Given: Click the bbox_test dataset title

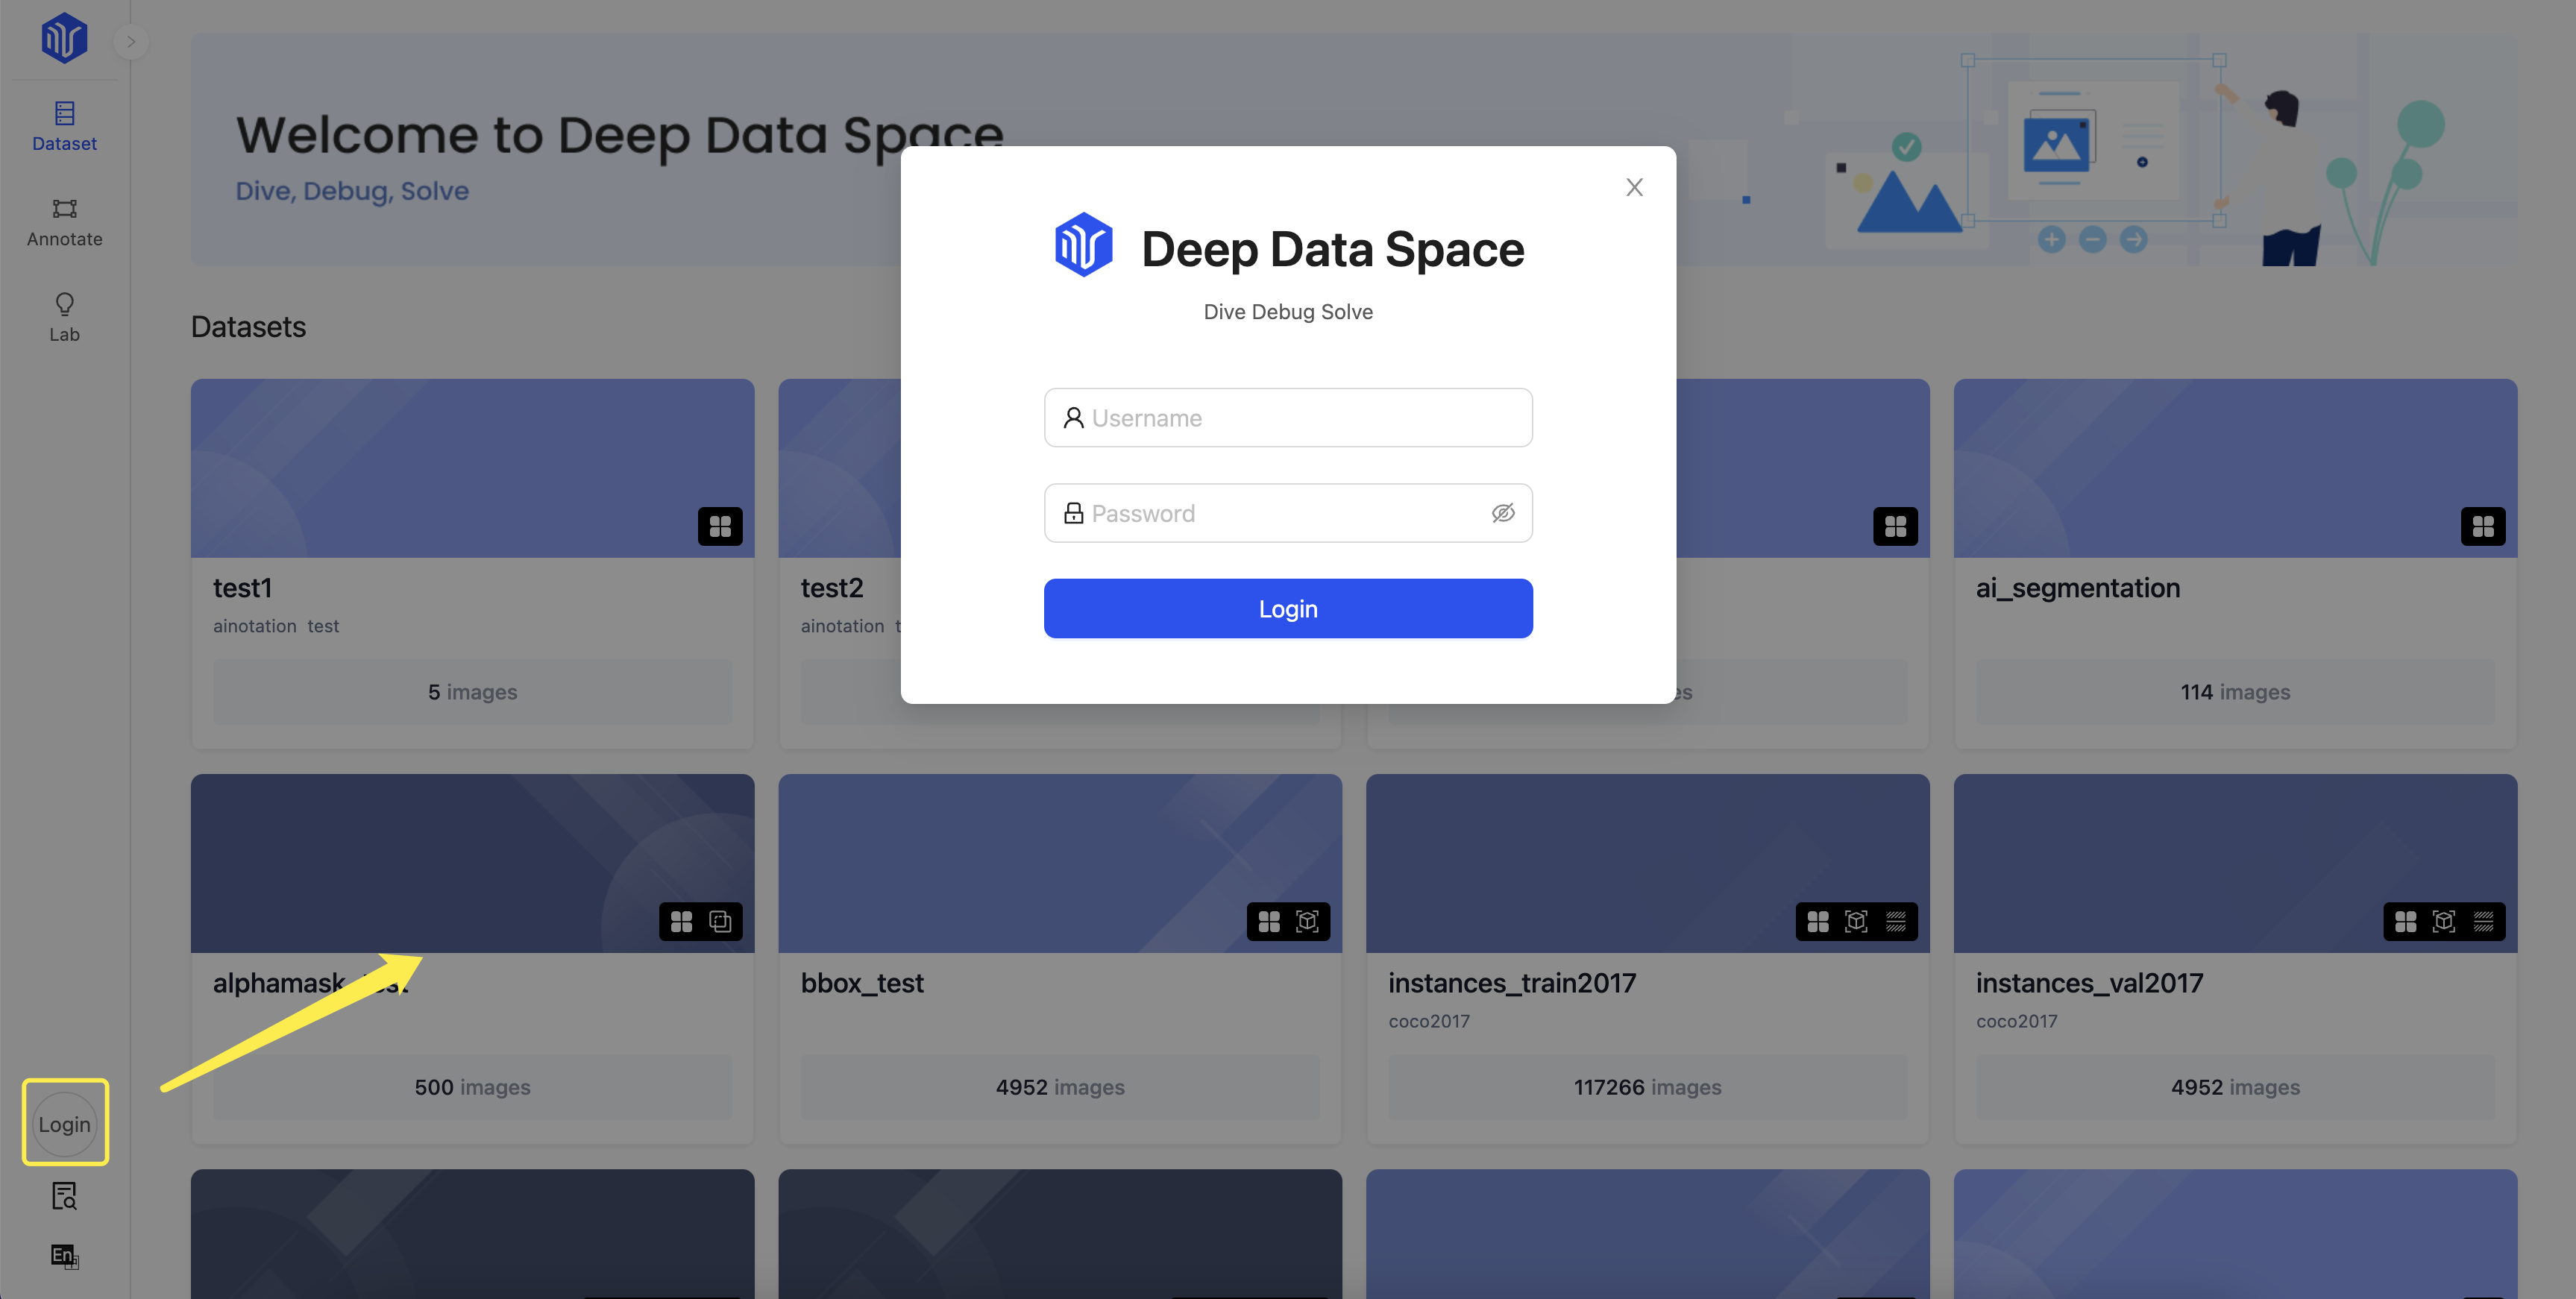Looking at the screenshot, I should [x=862, y=983].
